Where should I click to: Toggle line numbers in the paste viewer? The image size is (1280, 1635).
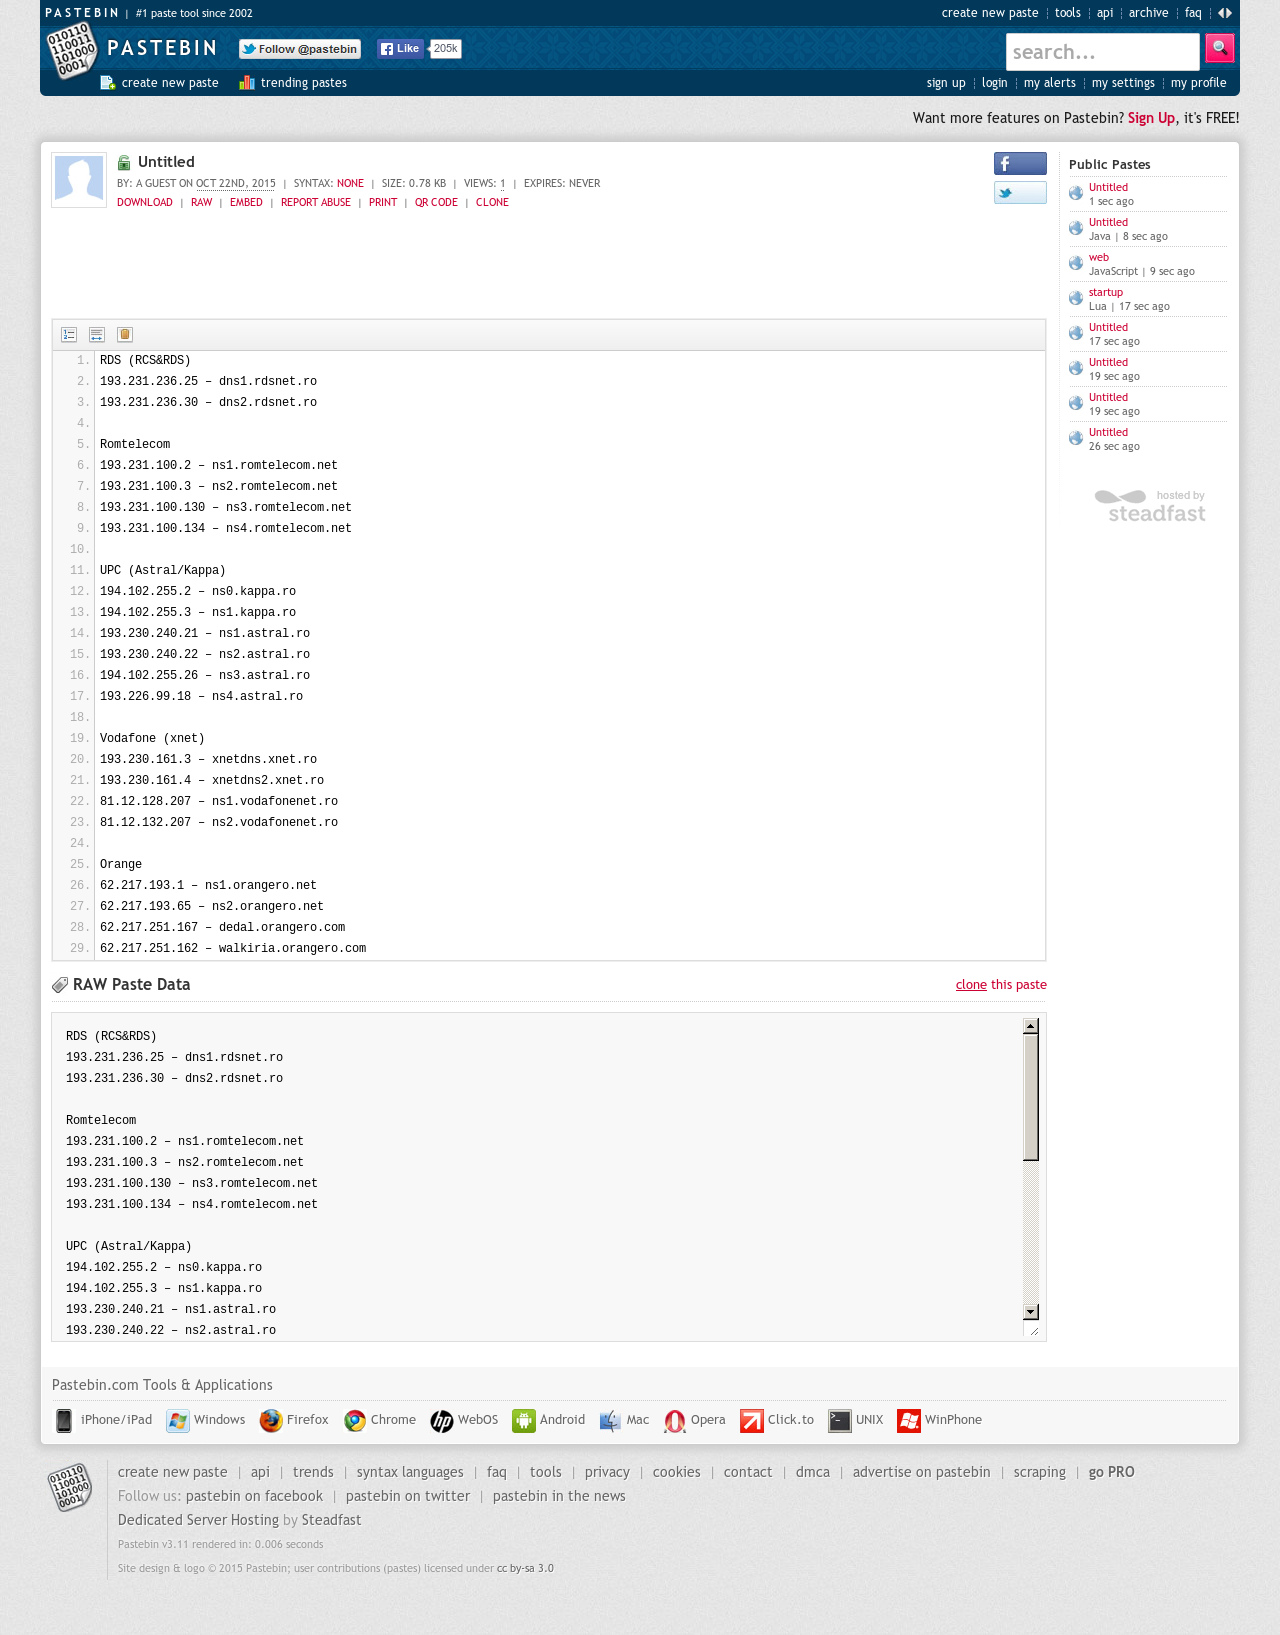click(69, 335)
